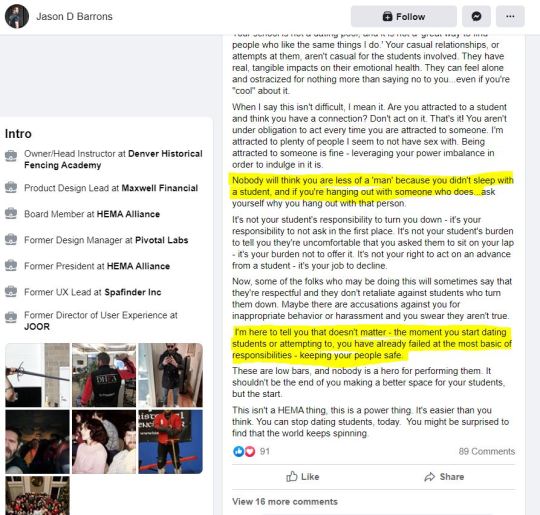Image resolution: width=540 pixels, height=515 pixels.
Task: Click Jason D Barrons profile avatar
Action: (17, 17)
